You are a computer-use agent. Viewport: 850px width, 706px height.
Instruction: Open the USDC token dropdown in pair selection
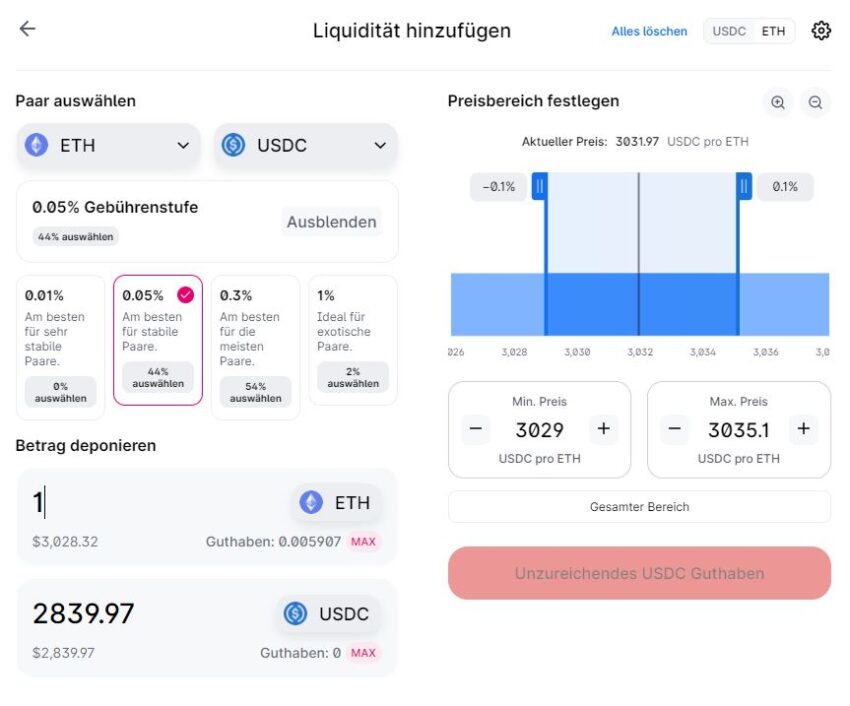[305, 145]
